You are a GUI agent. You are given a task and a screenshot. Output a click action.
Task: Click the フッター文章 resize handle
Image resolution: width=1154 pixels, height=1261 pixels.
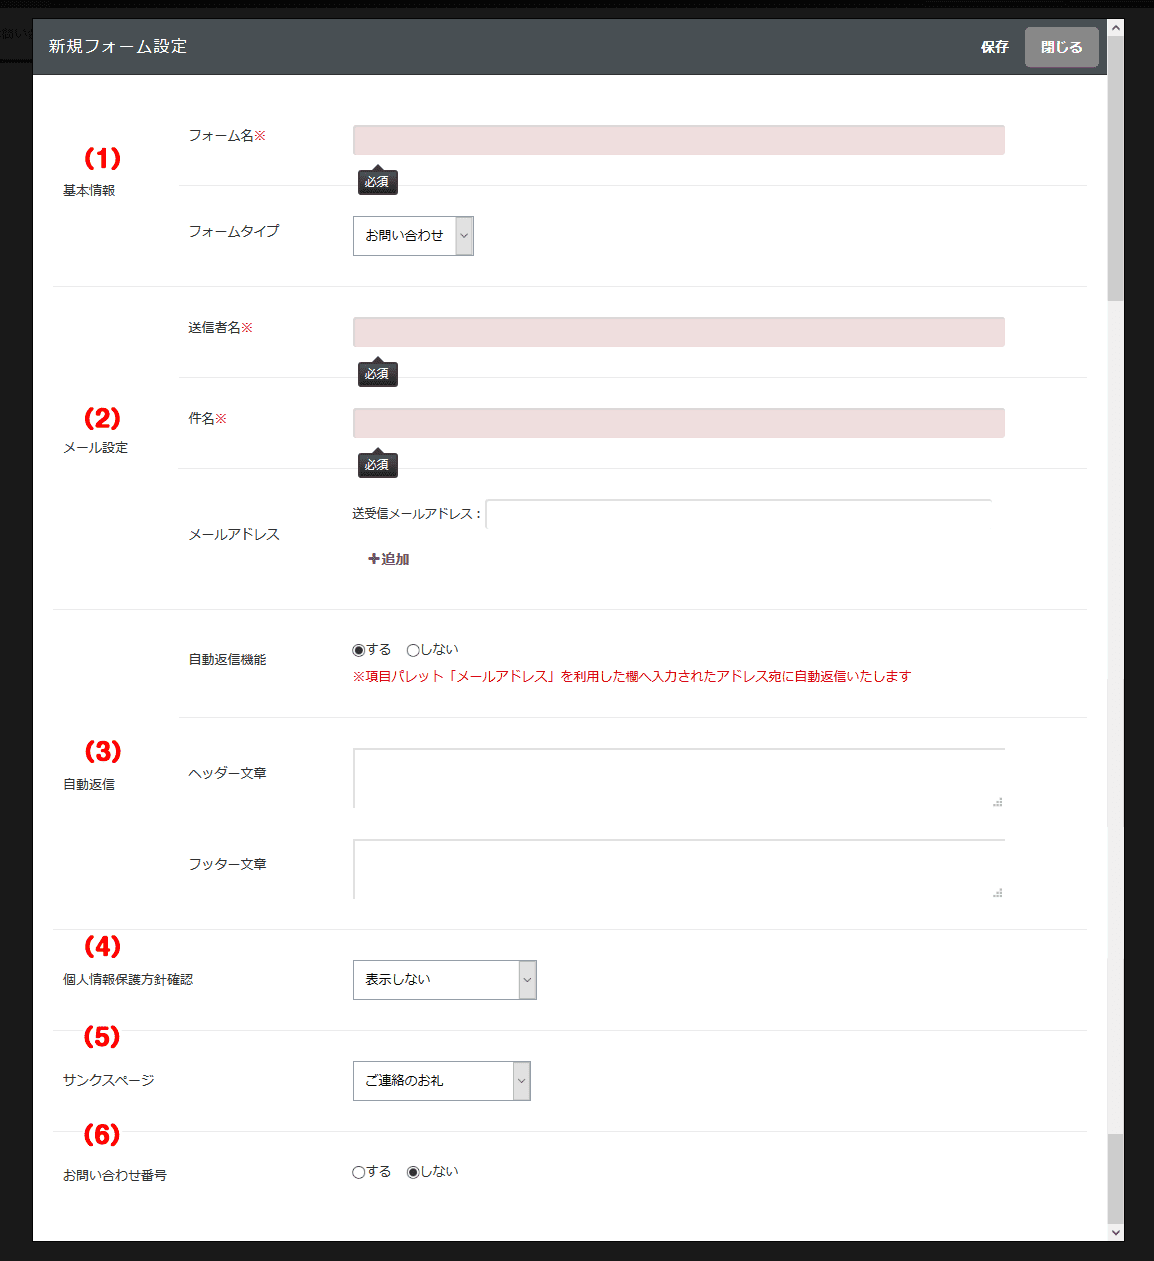997,893
